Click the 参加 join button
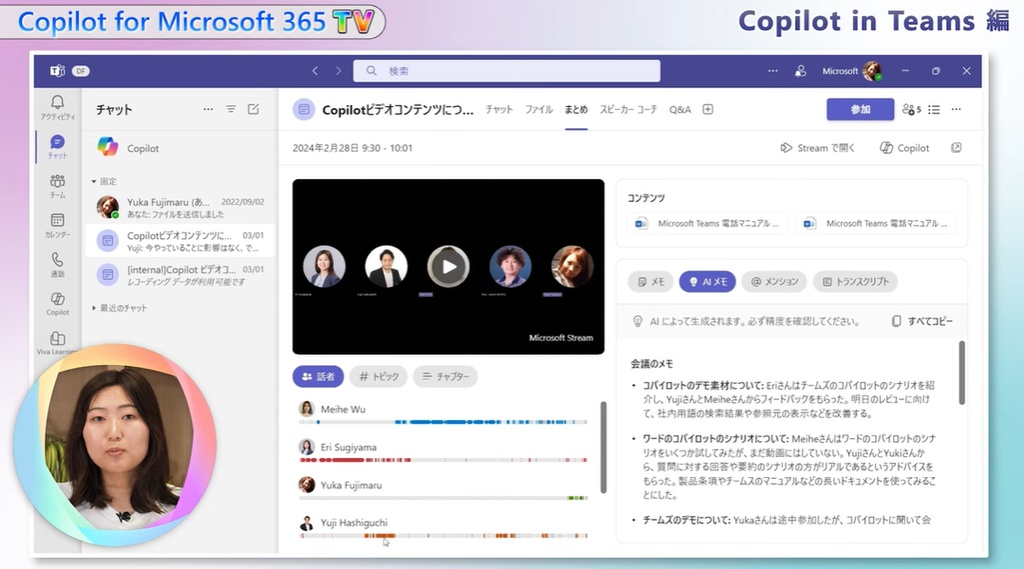 (860, 109)
